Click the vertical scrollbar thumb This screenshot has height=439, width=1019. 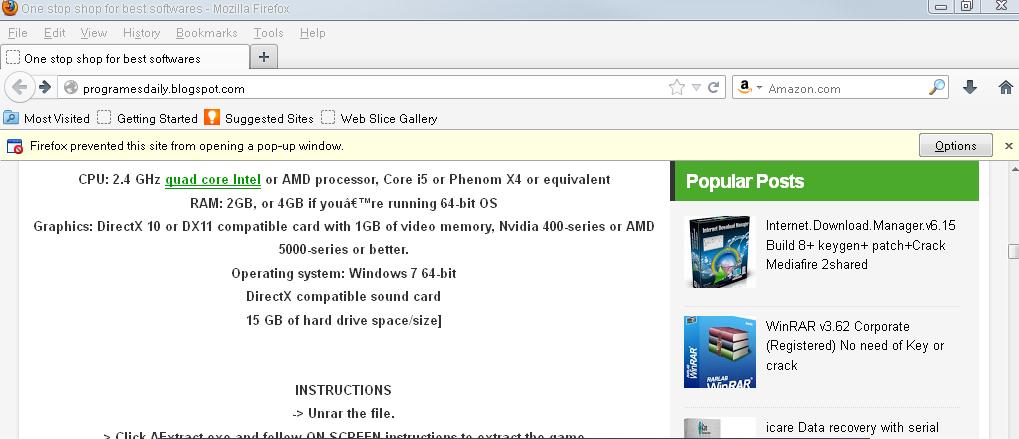1013,252
